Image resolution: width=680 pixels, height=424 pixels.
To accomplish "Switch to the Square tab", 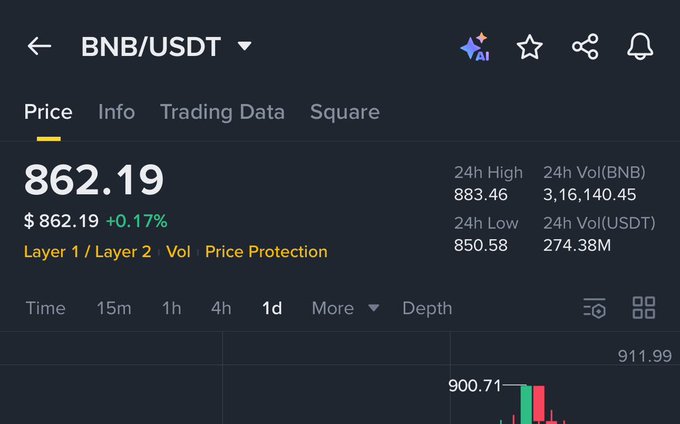I will pyautogui.click(x=345, y=112).
